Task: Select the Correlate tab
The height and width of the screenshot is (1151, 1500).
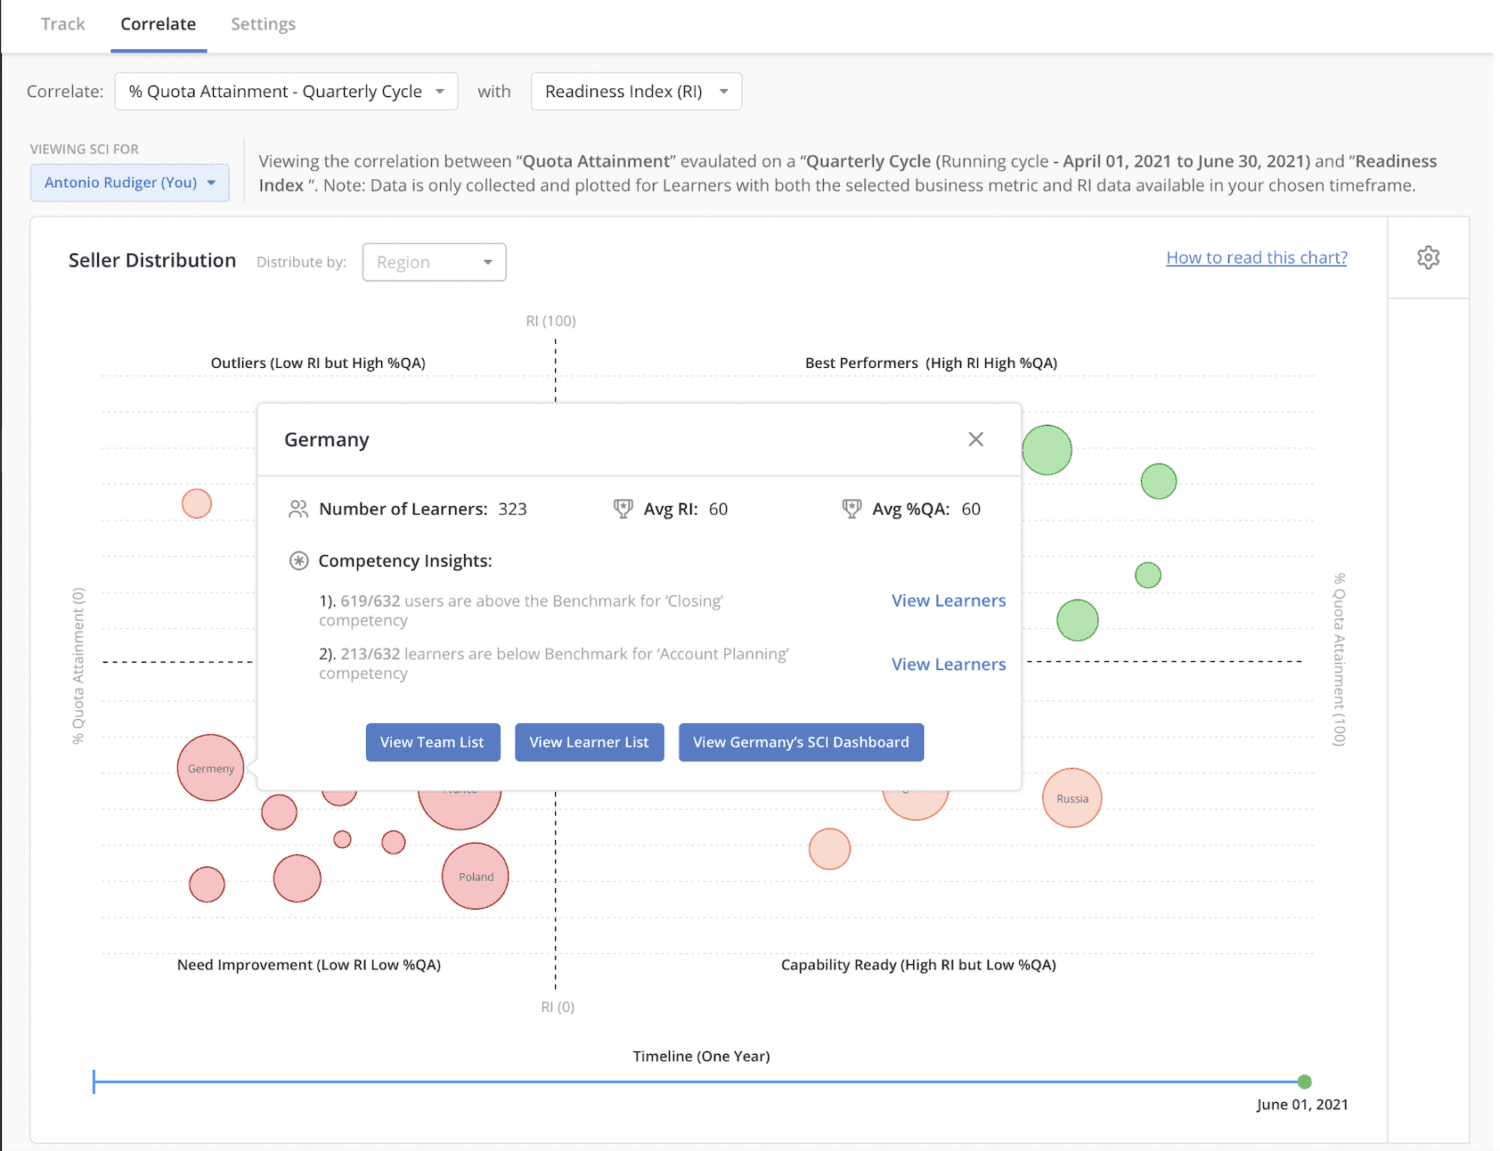Action: pos(158,23)
